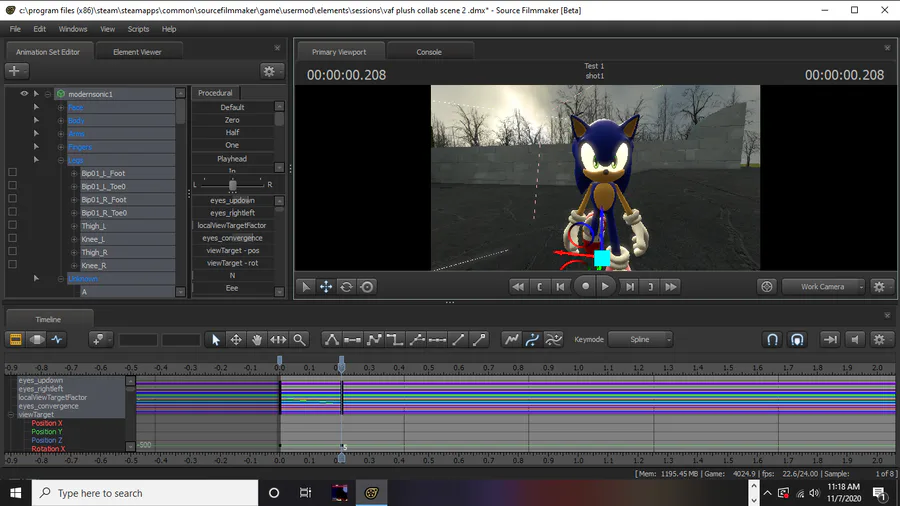Image resolution: width=900 pixels, height=506 pixels.
Task: Tick the checkbox beside Bip01_L_Toe0
Action: (x=13, y=185)
